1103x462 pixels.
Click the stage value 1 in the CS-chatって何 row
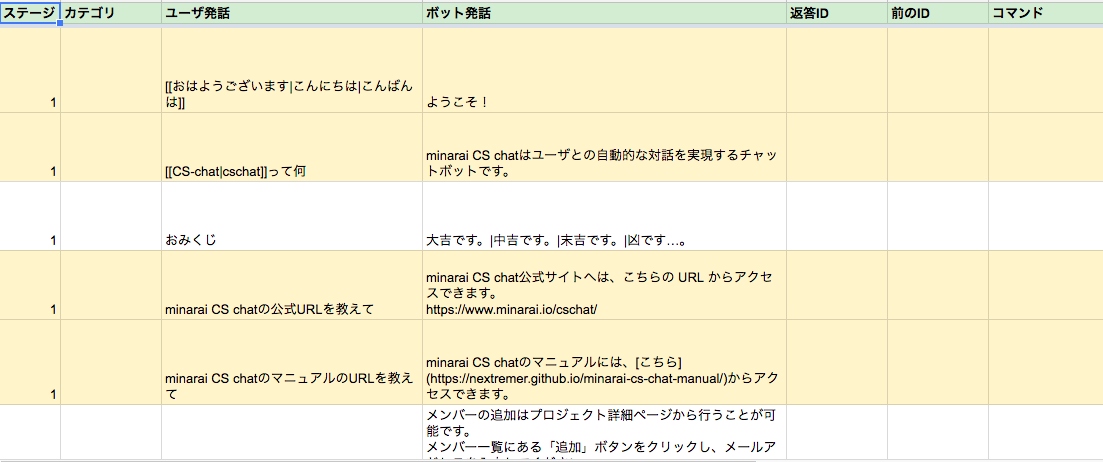(30, 147)
